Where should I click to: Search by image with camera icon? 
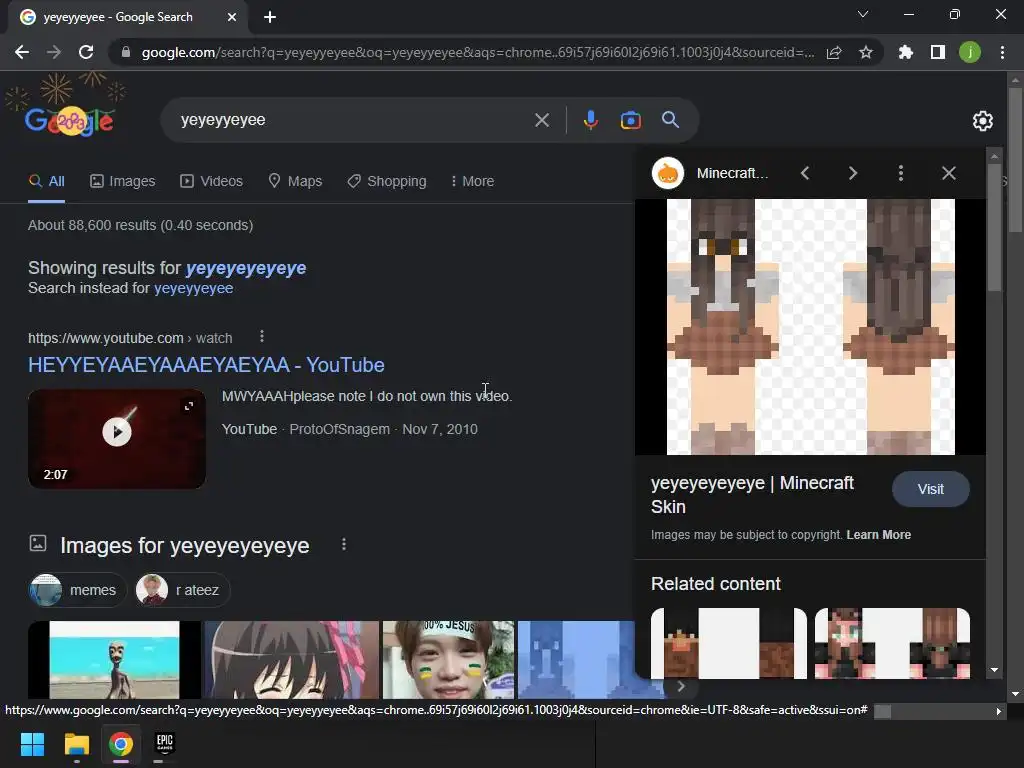tap(630, 120)
